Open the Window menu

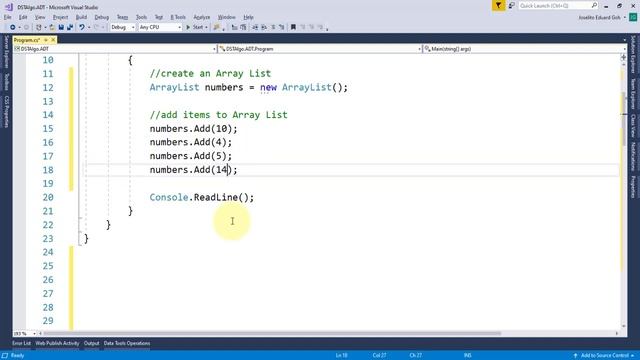(227, 17)
